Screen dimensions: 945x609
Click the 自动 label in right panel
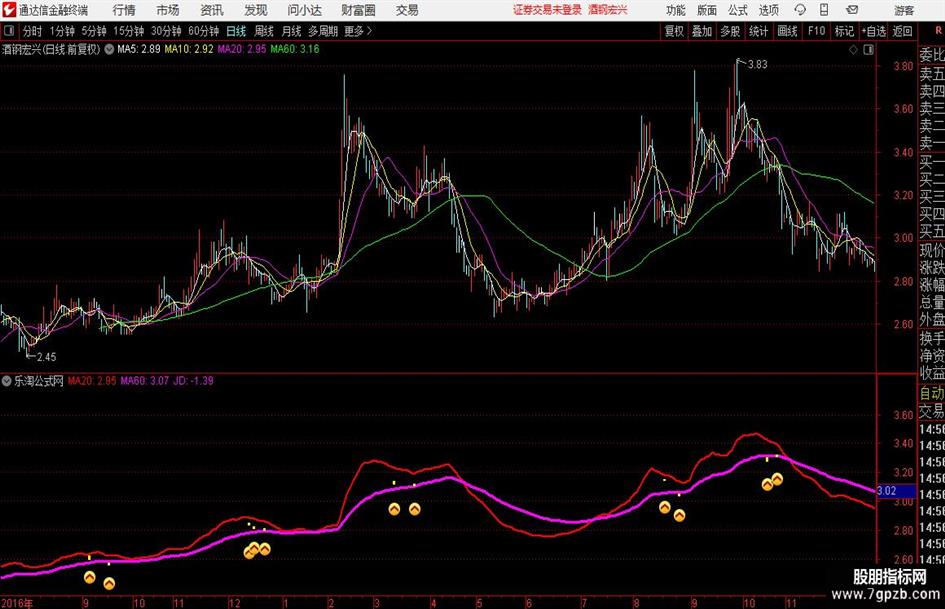tap(932, 393)
